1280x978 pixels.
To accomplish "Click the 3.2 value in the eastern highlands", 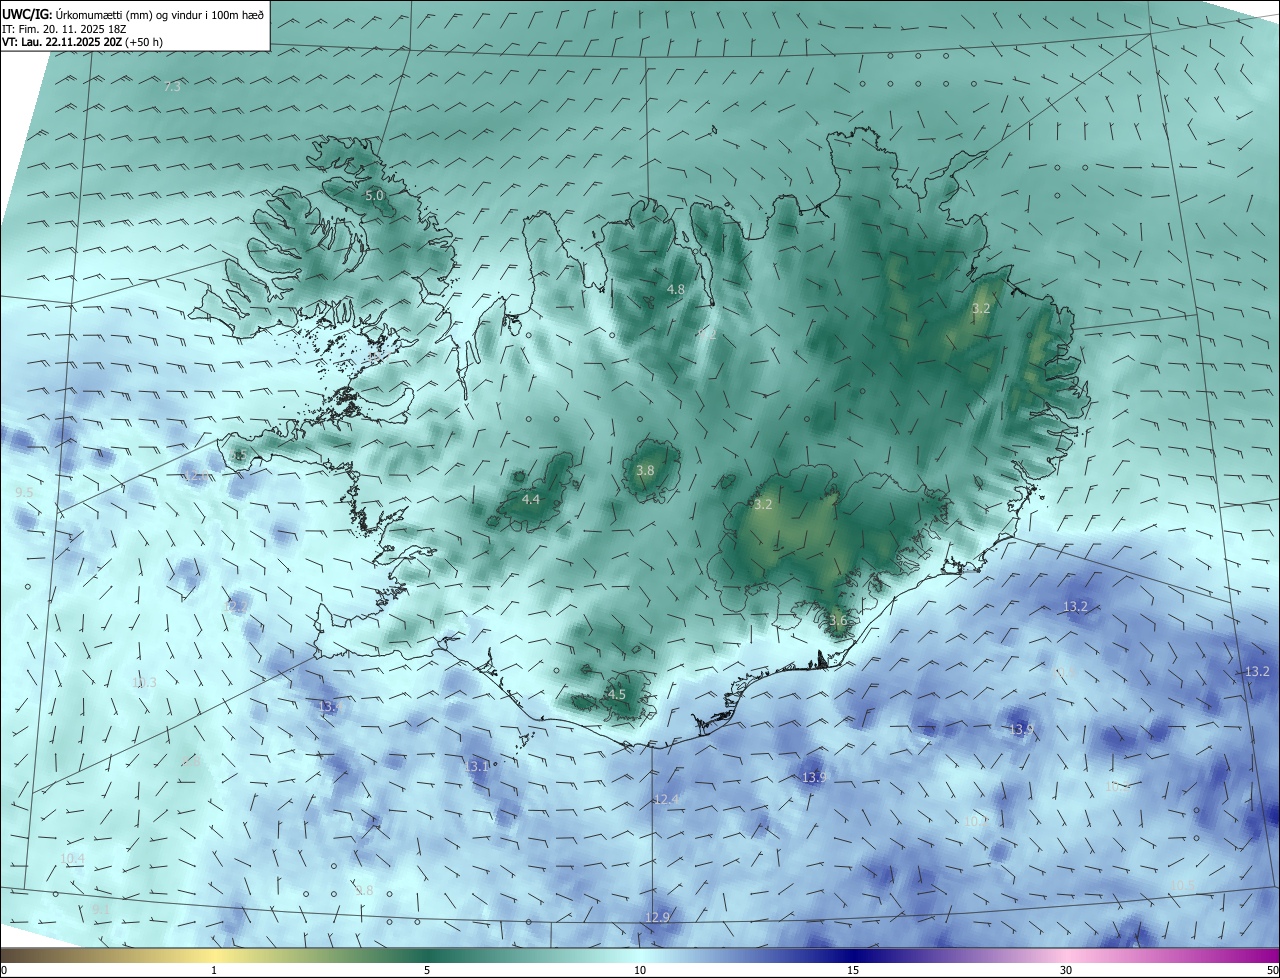I will 981,309.
